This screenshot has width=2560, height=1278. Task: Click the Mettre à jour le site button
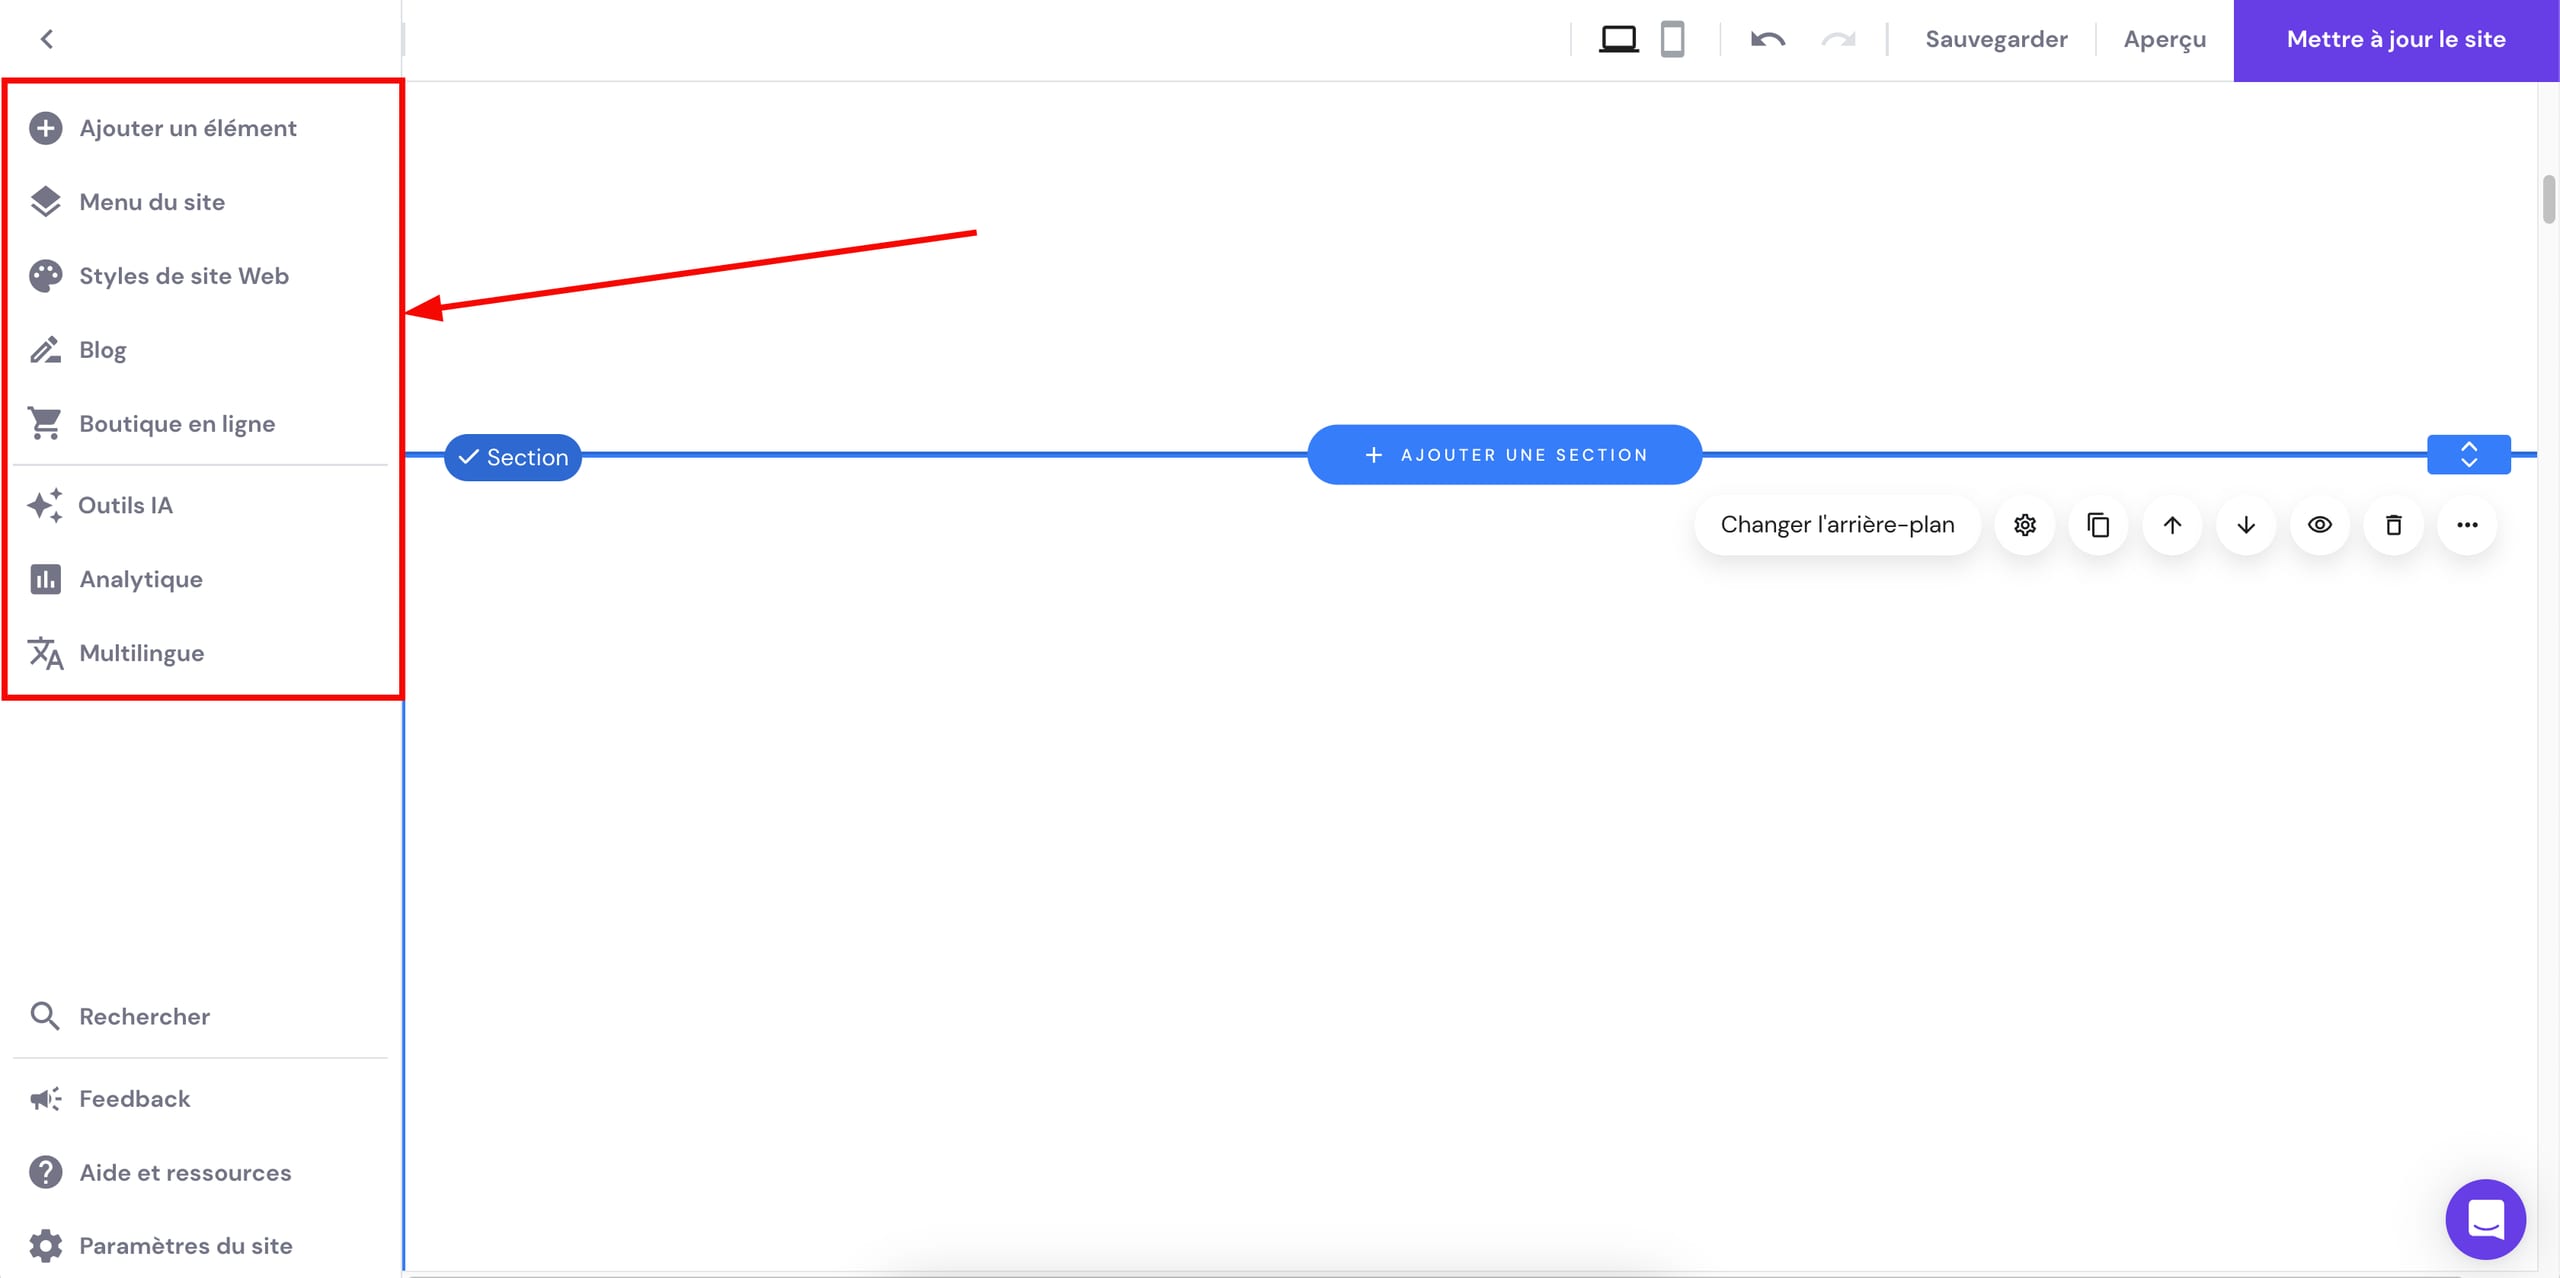coord(2396,39)
